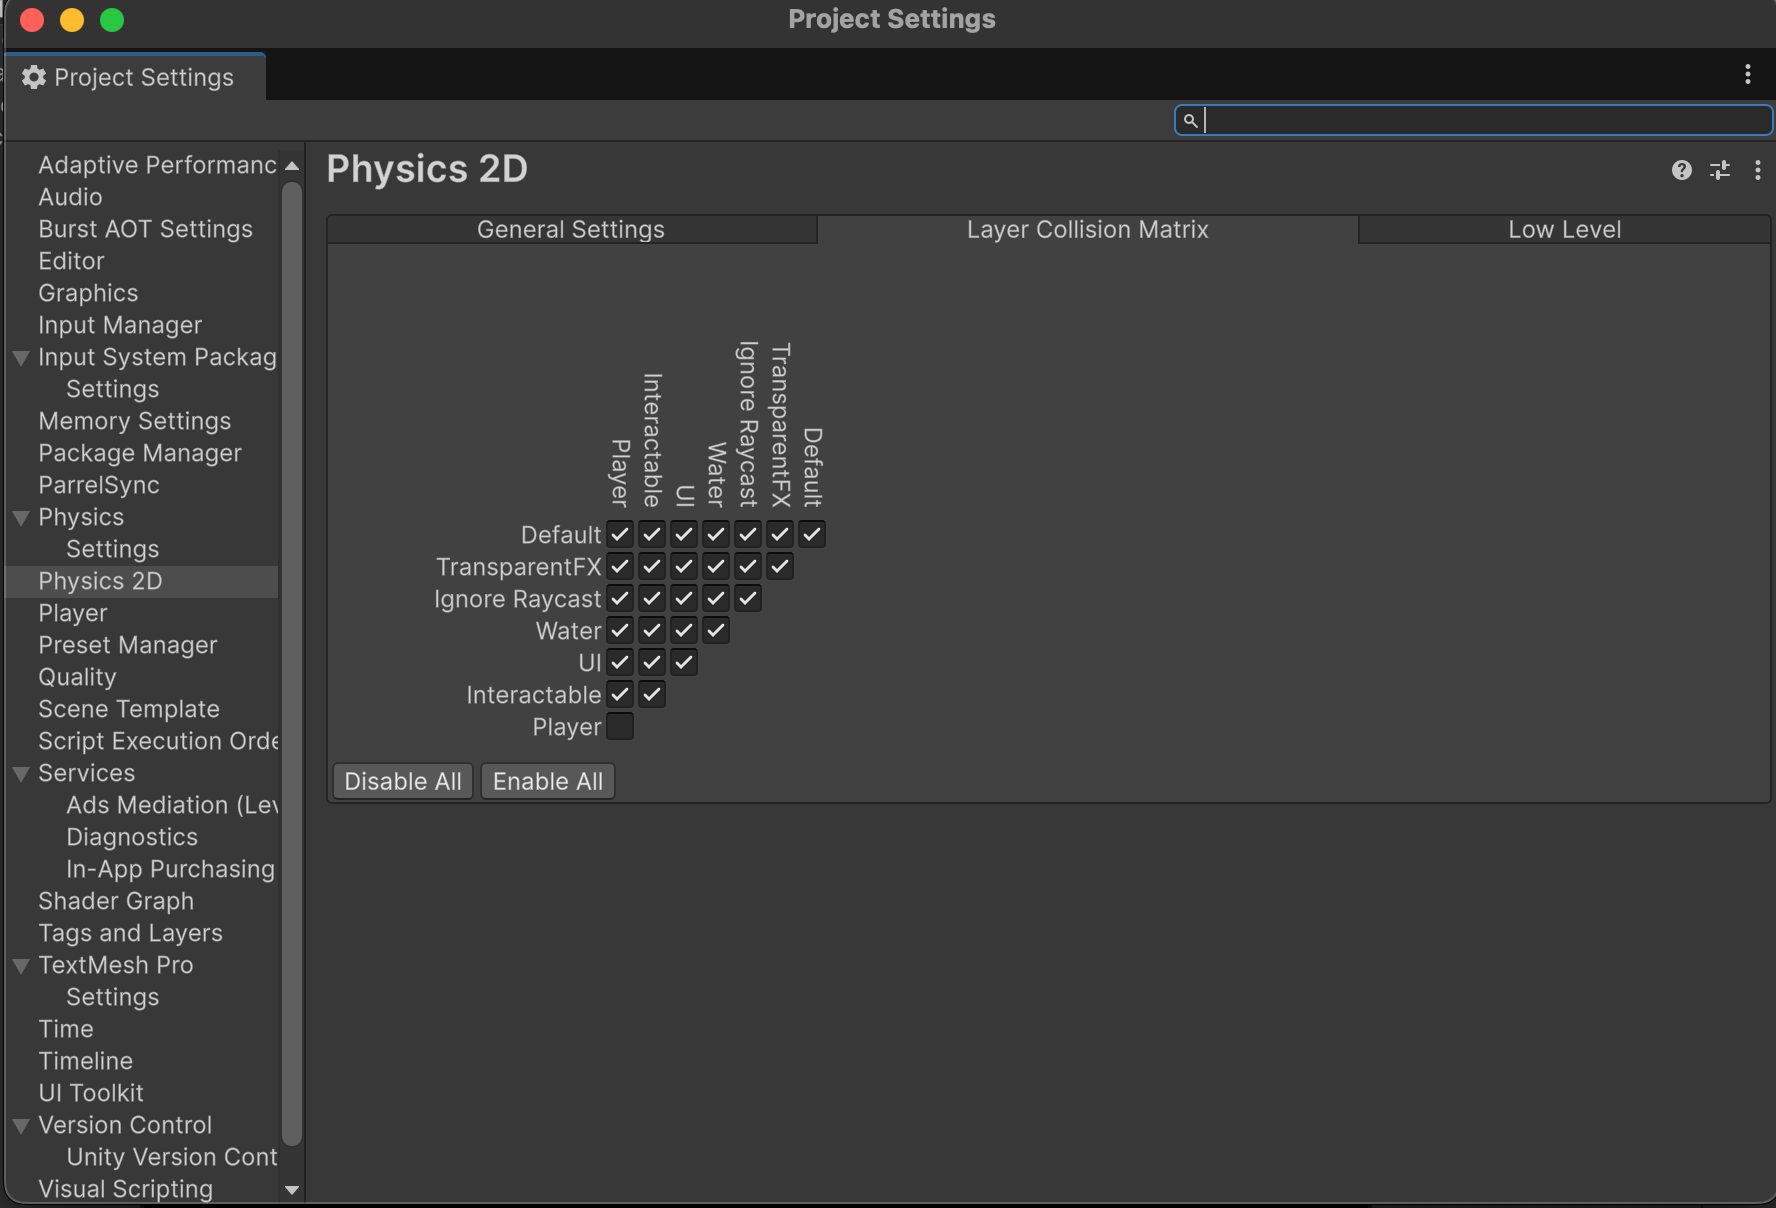Select the Layer Collision Matrix tab
1776x1208 pixels.
click(x=1088, y=229)
